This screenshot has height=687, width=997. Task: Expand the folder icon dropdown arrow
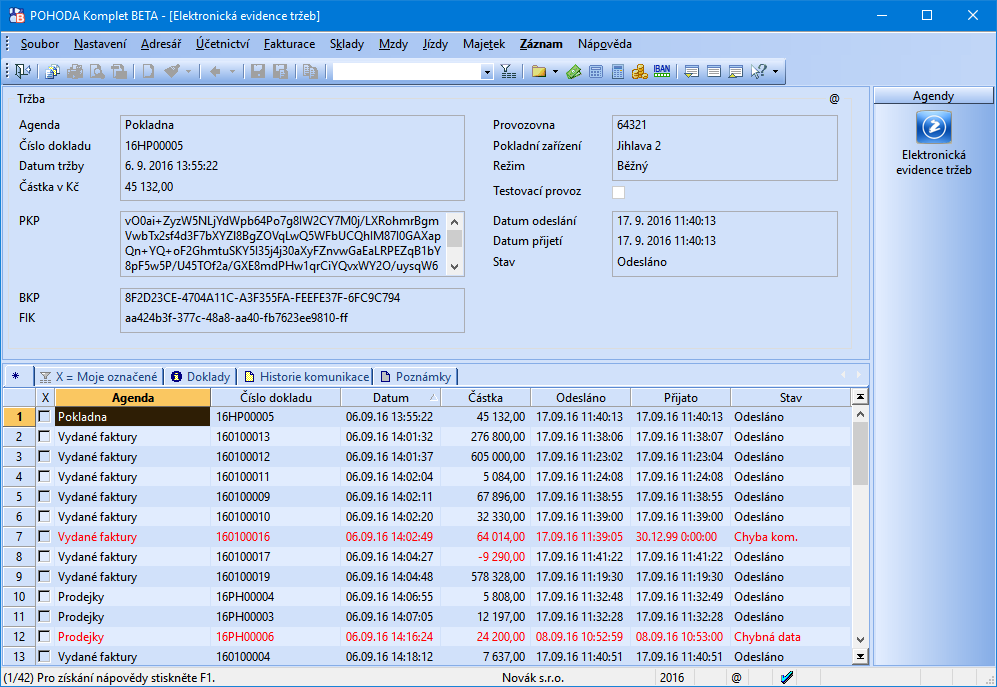coord(555,71)
